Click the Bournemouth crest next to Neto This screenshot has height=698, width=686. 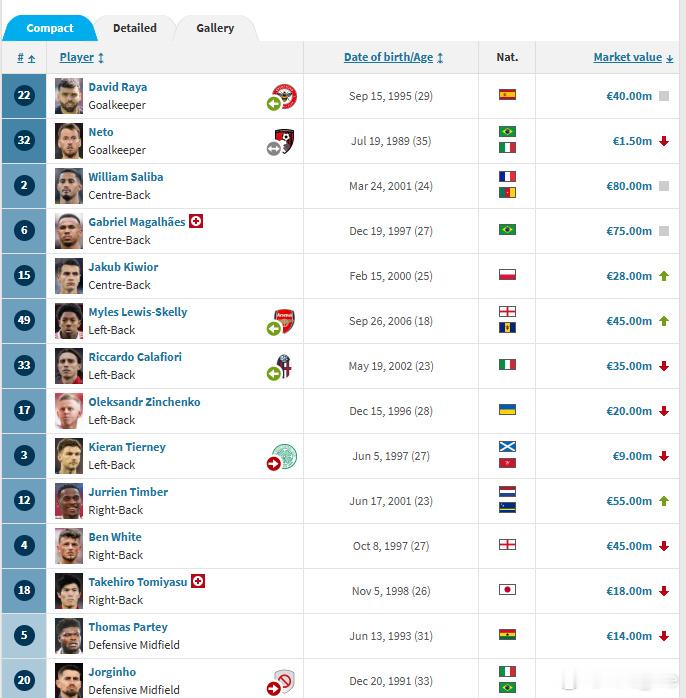(284, 141)
